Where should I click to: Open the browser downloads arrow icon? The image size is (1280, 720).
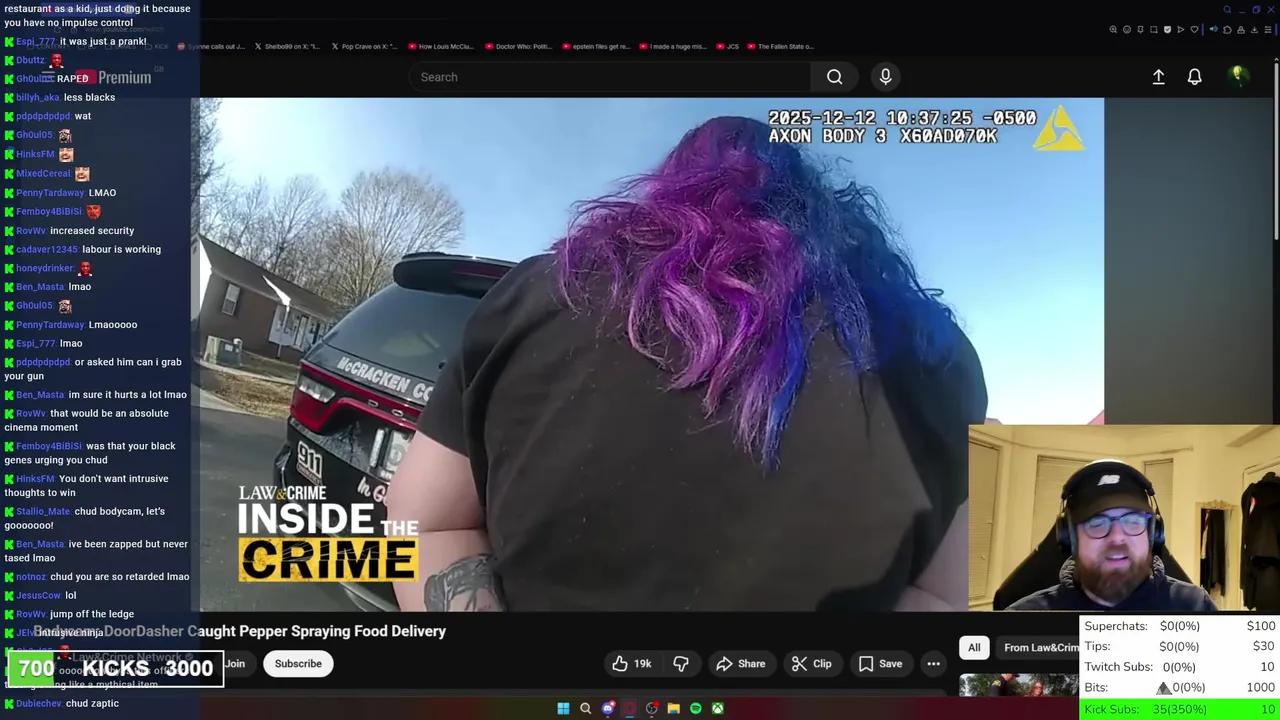1254,30
